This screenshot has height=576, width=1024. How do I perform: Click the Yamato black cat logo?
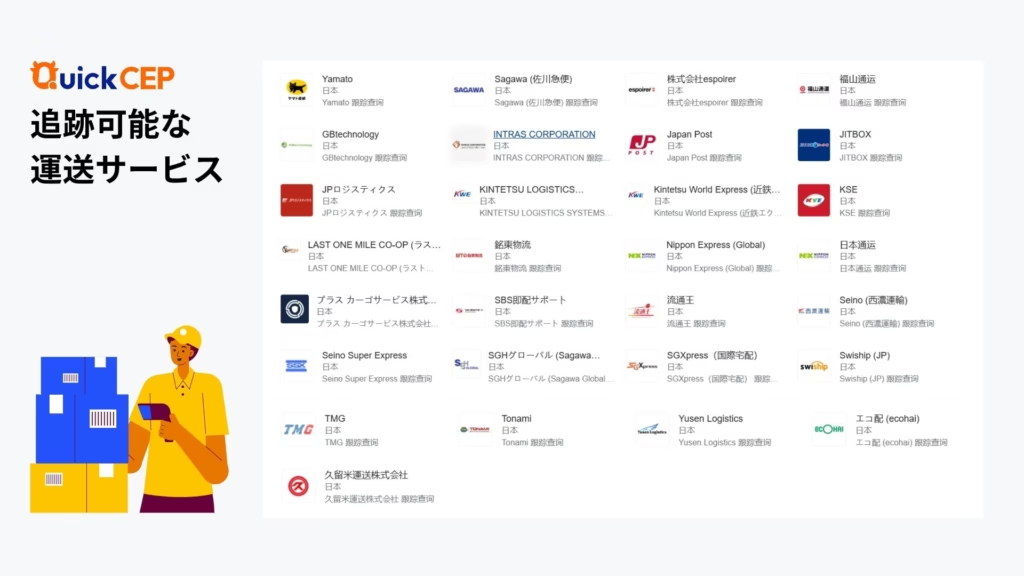tap(296, 89)
